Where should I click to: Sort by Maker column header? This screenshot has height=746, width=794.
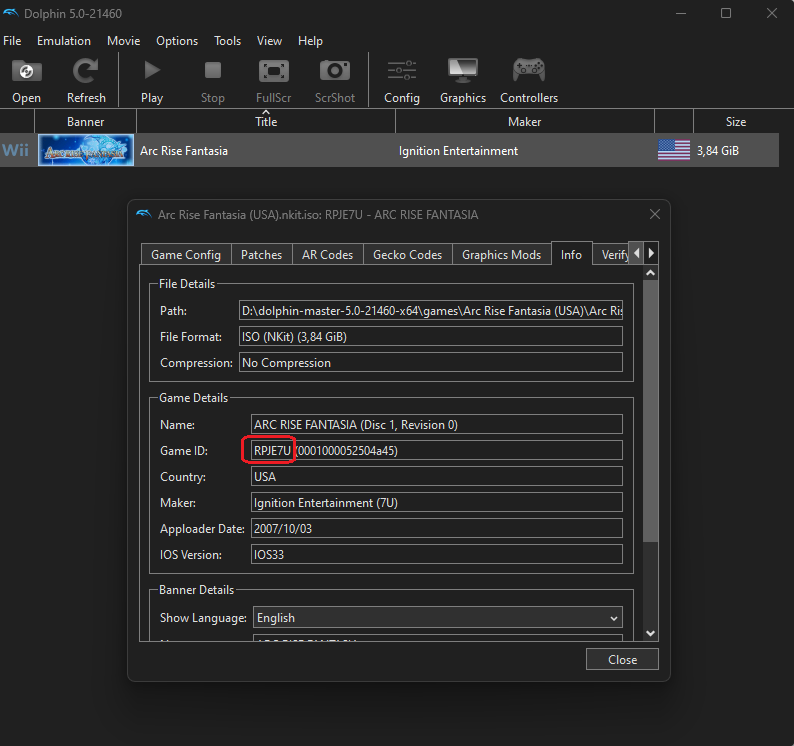coord(525,122)
